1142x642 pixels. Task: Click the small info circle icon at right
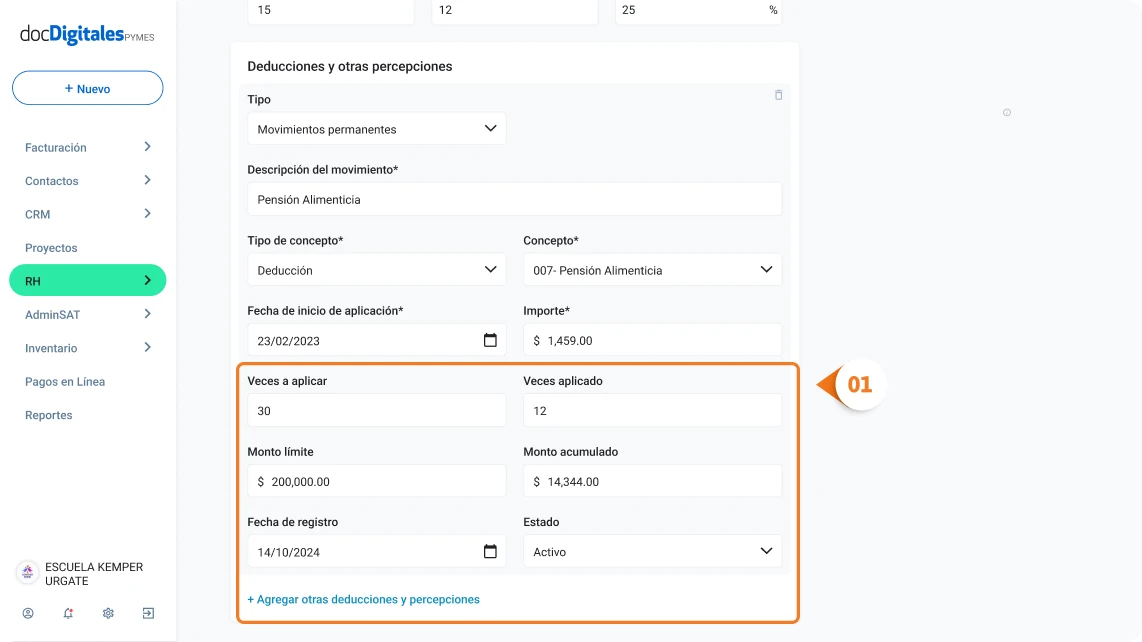(1007, 112)
